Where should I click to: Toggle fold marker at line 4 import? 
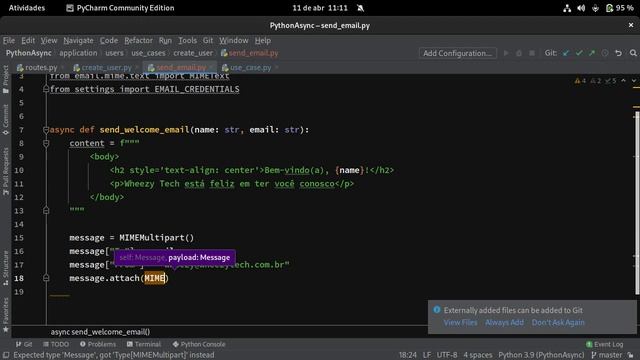[46, 89]
